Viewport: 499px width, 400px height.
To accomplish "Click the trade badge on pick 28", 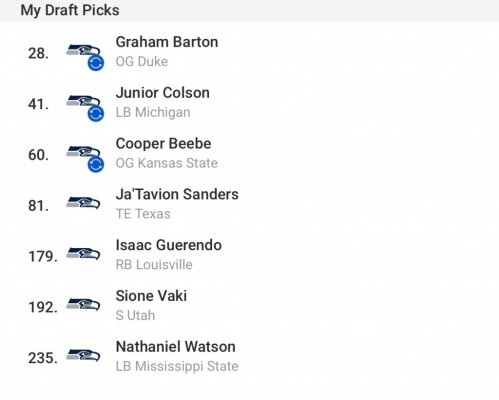I will coord(96,63).
